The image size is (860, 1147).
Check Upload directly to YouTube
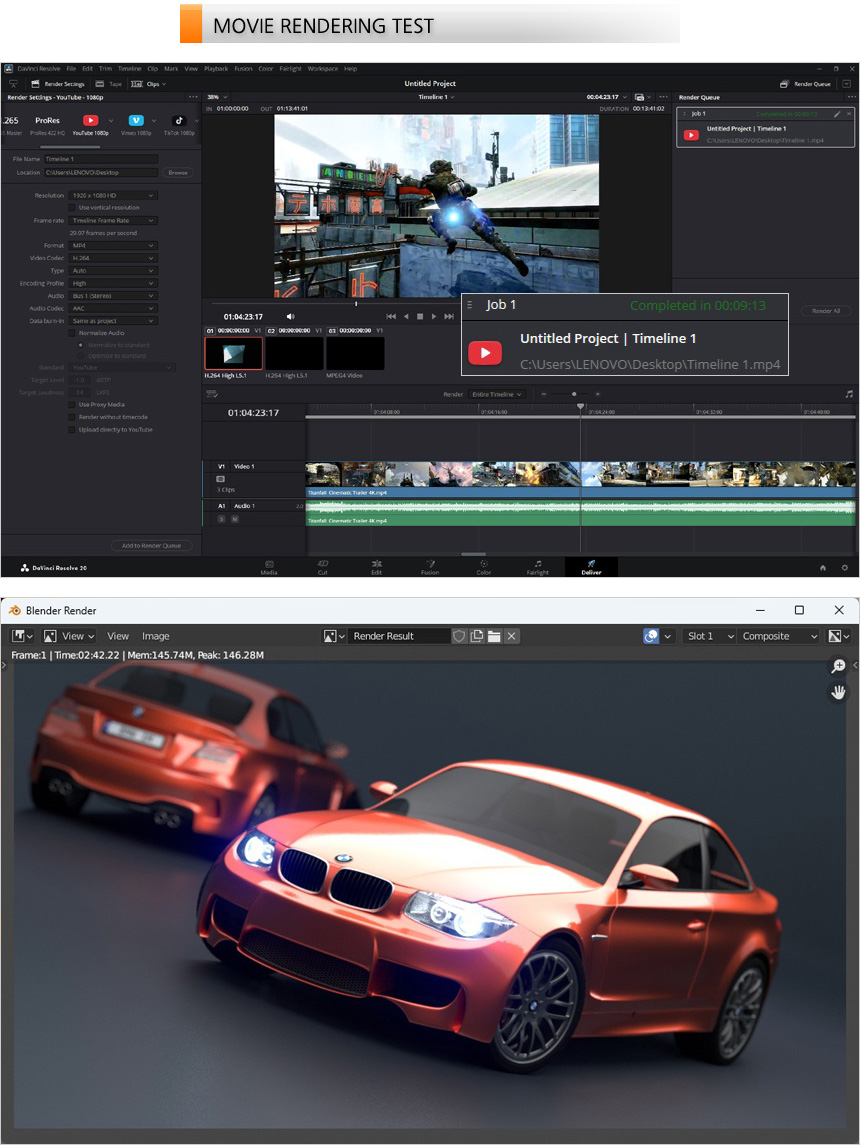pyautogui.click(x=72, y=429)
